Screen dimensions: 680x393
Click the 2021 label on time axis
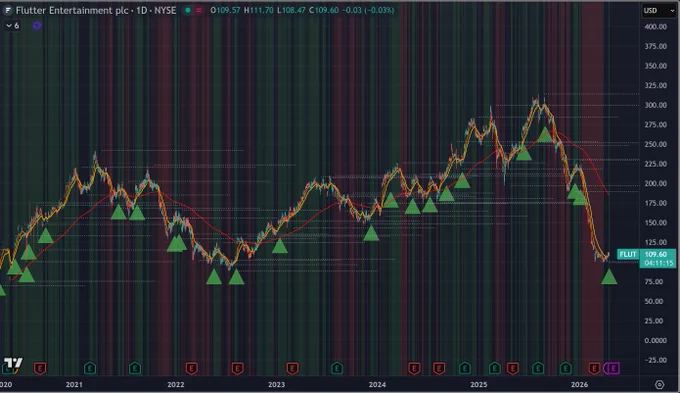coord(74,384)
